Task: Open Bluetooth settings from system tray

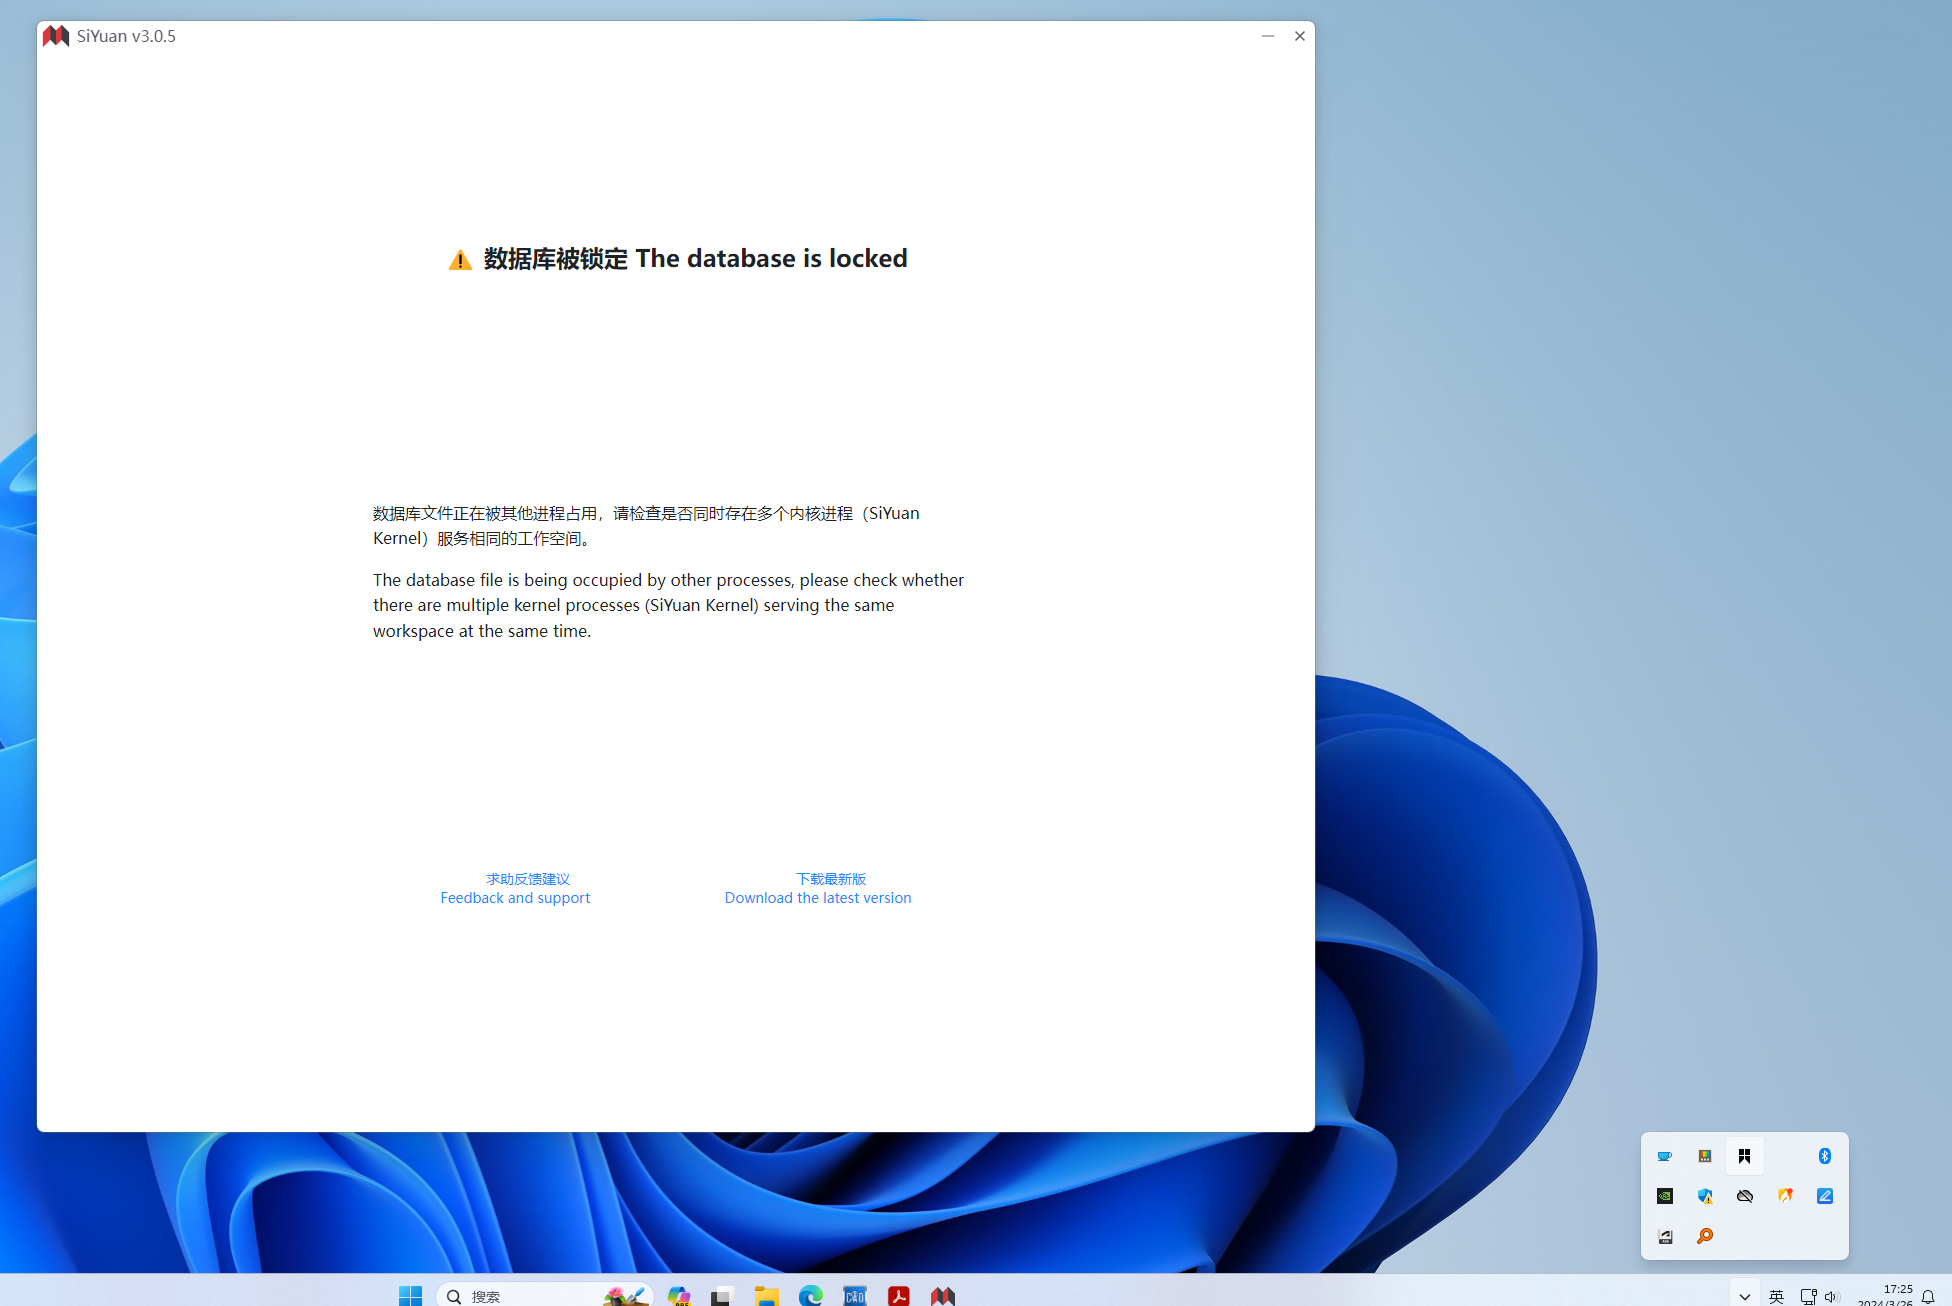Action: tap(1825, 1156)
